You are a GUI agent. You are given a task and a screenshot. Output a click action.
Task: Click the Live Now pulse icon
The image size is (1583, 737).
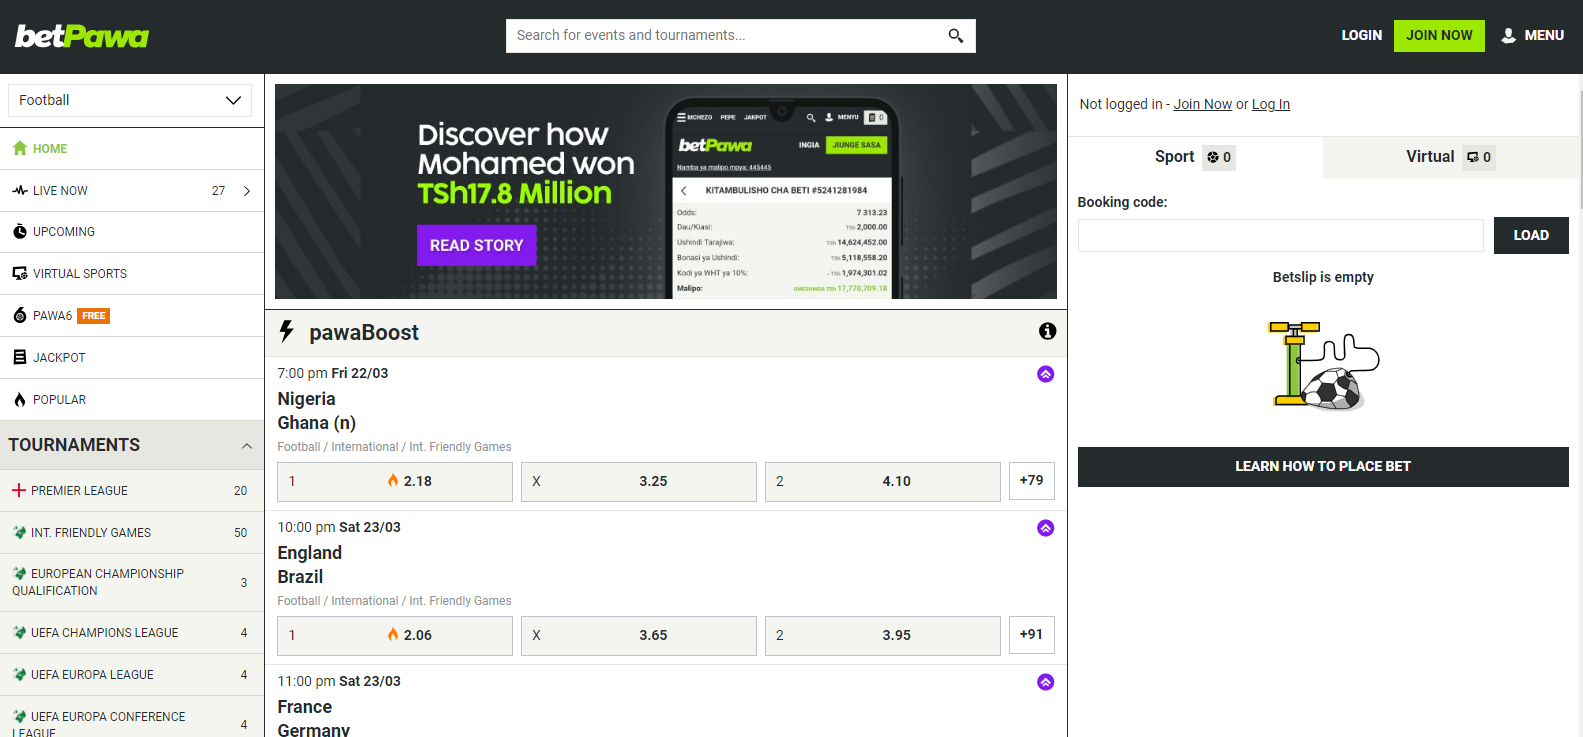pos(20,190)
